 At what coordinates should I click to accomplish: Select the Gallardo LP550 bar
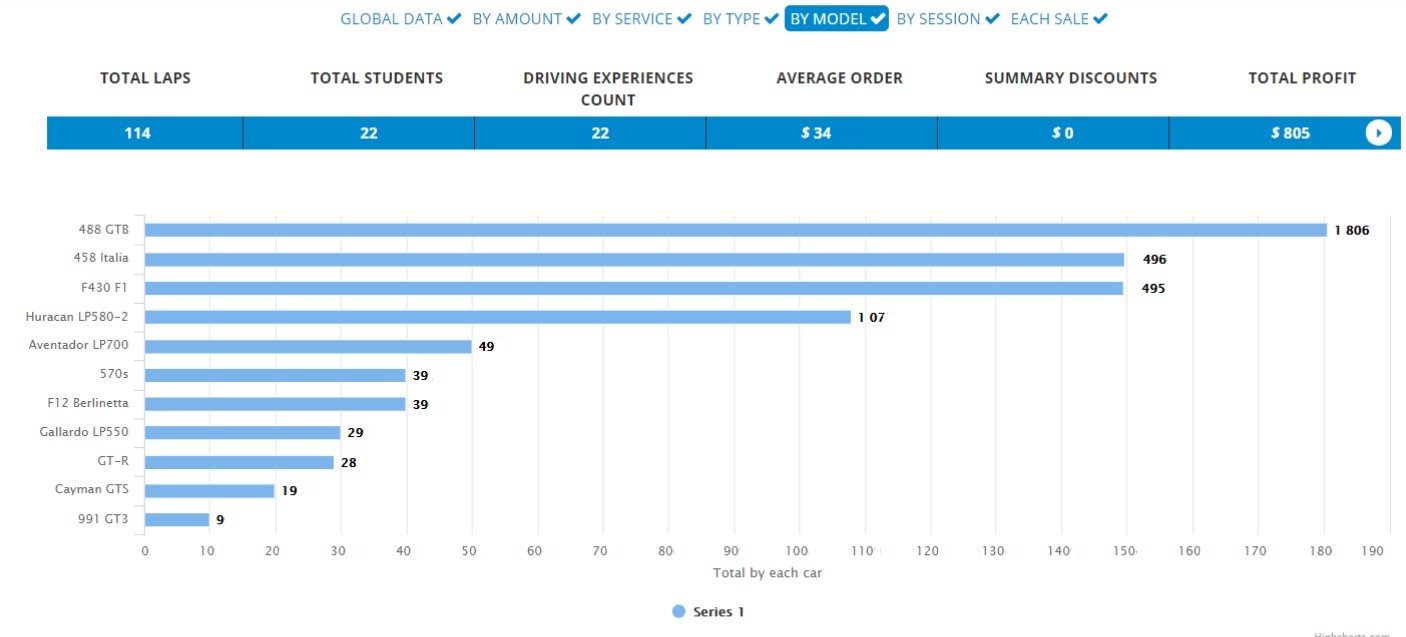(243, 433)
